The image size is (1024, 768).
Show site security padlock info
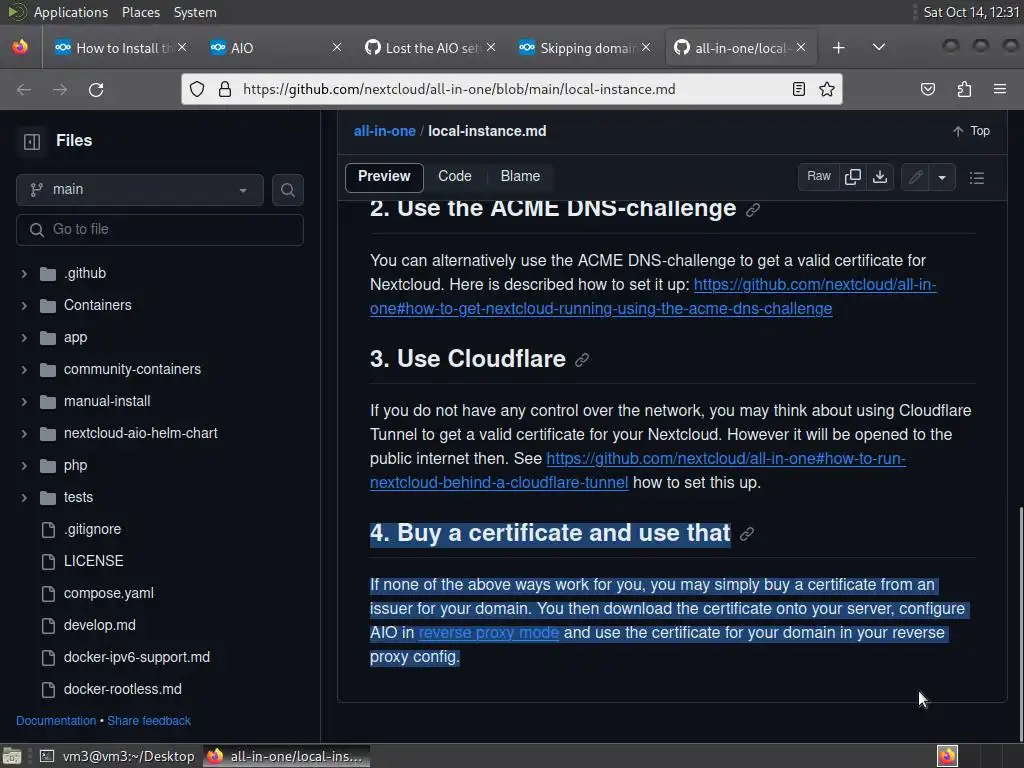225,89
